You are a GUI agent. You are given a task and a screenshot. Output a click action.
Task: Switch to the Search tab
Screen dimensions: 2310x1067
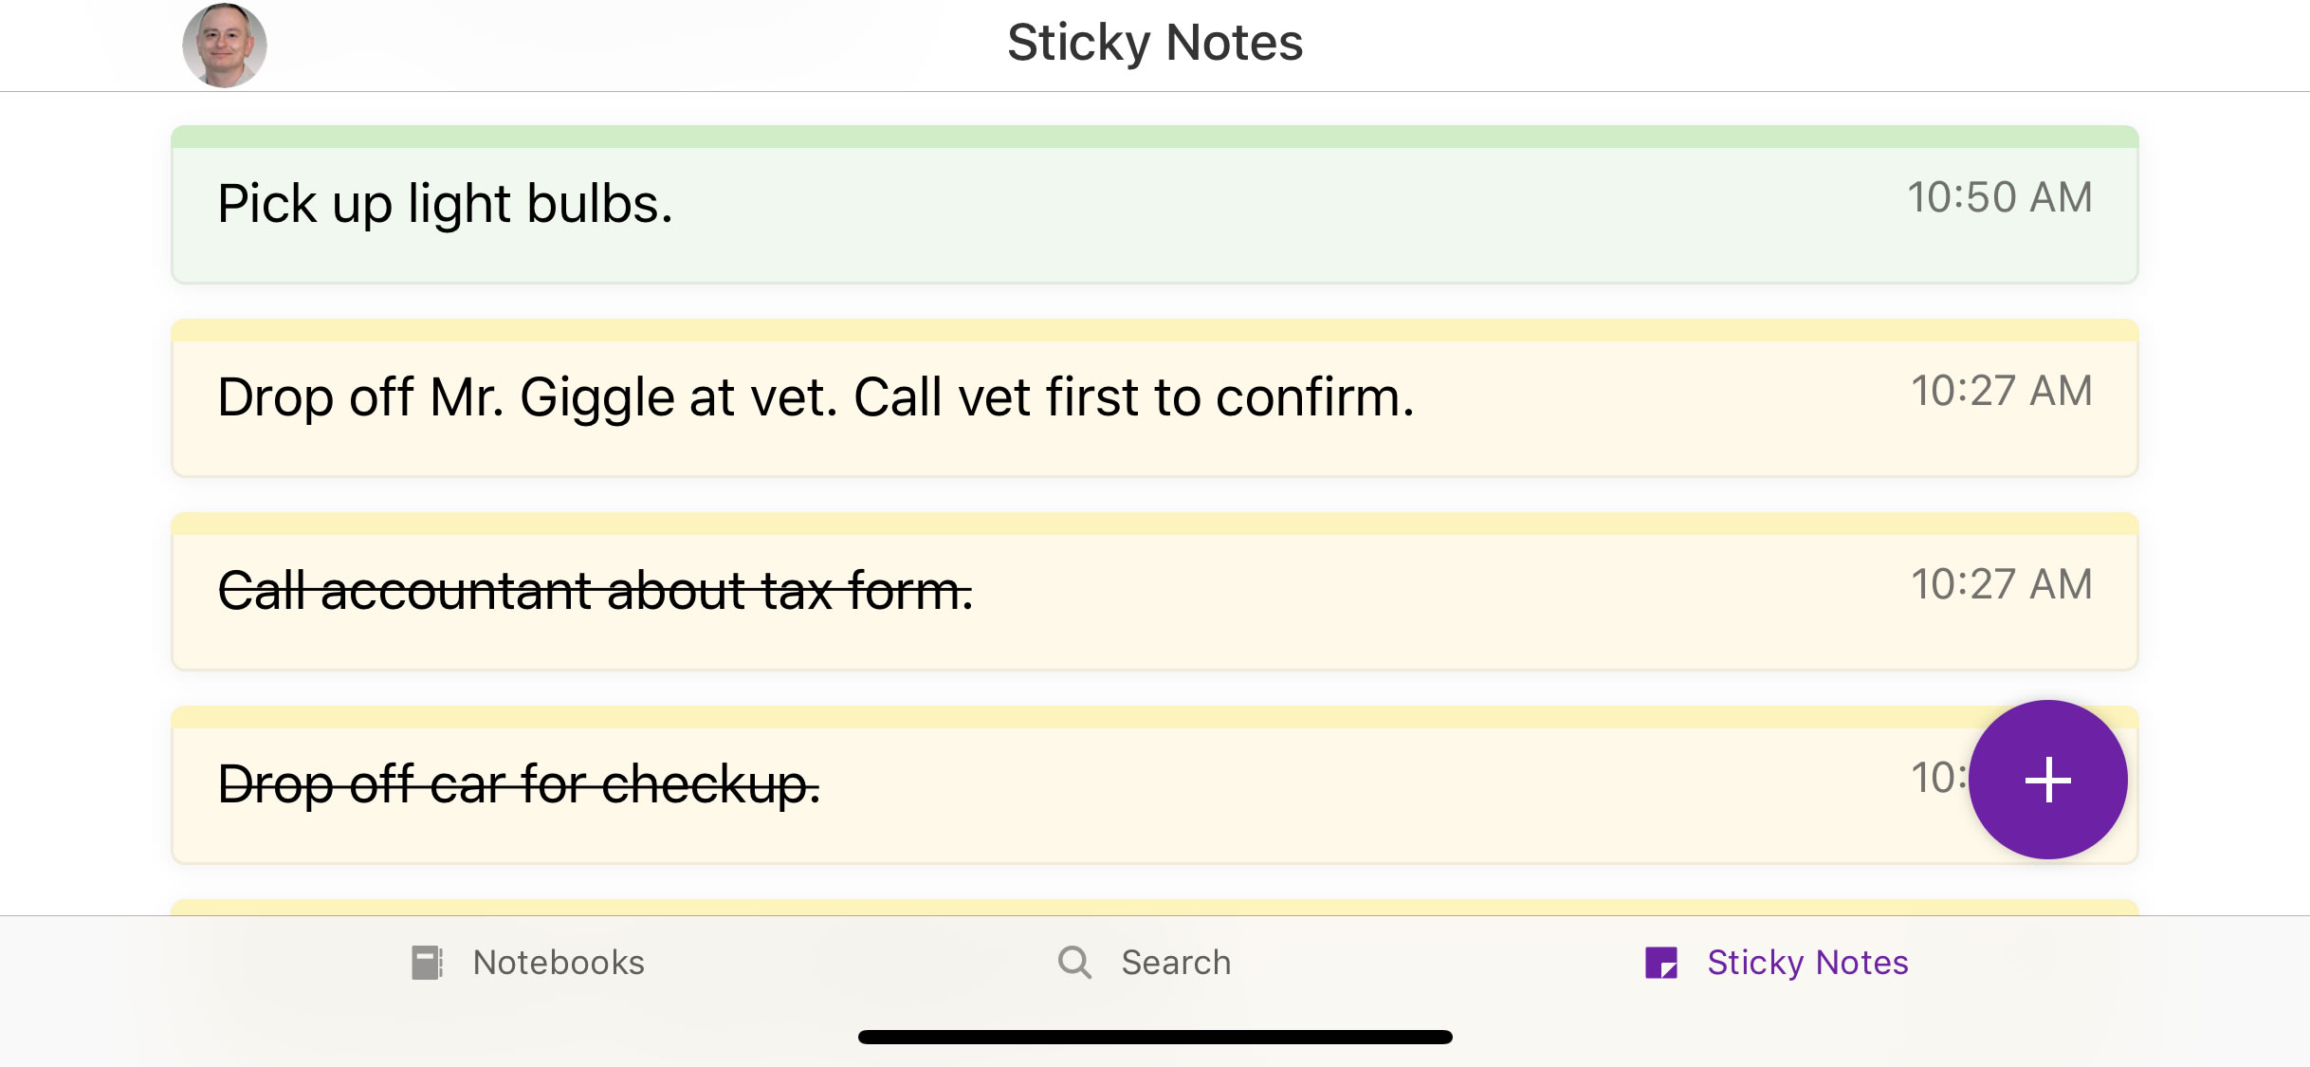[1145, 961]
